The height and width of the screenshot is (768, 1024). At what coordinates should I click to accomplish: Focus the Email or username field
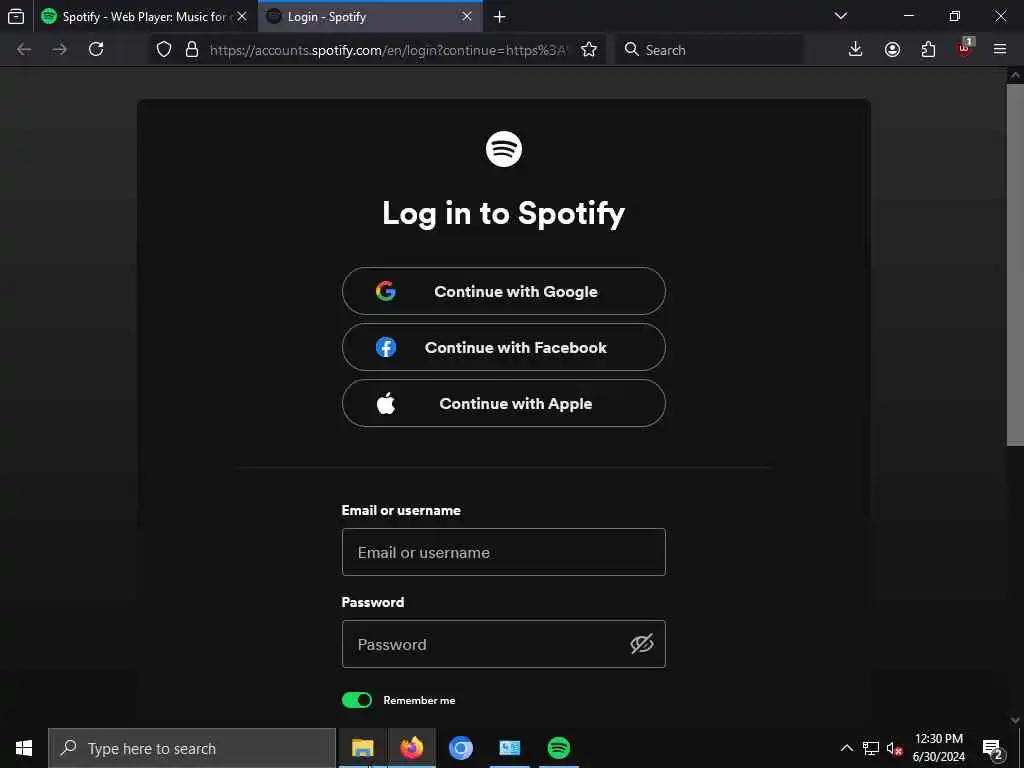pos(504,552)
